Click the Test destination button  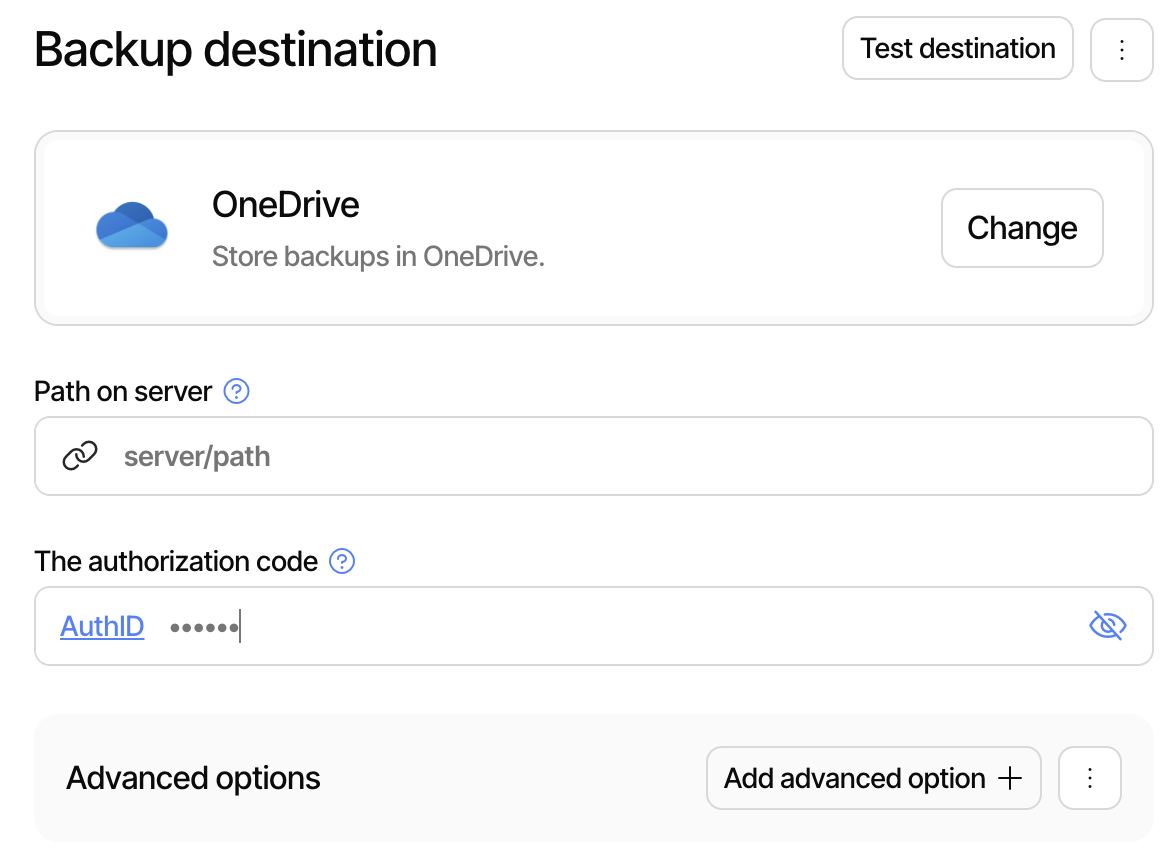(957, 48)
